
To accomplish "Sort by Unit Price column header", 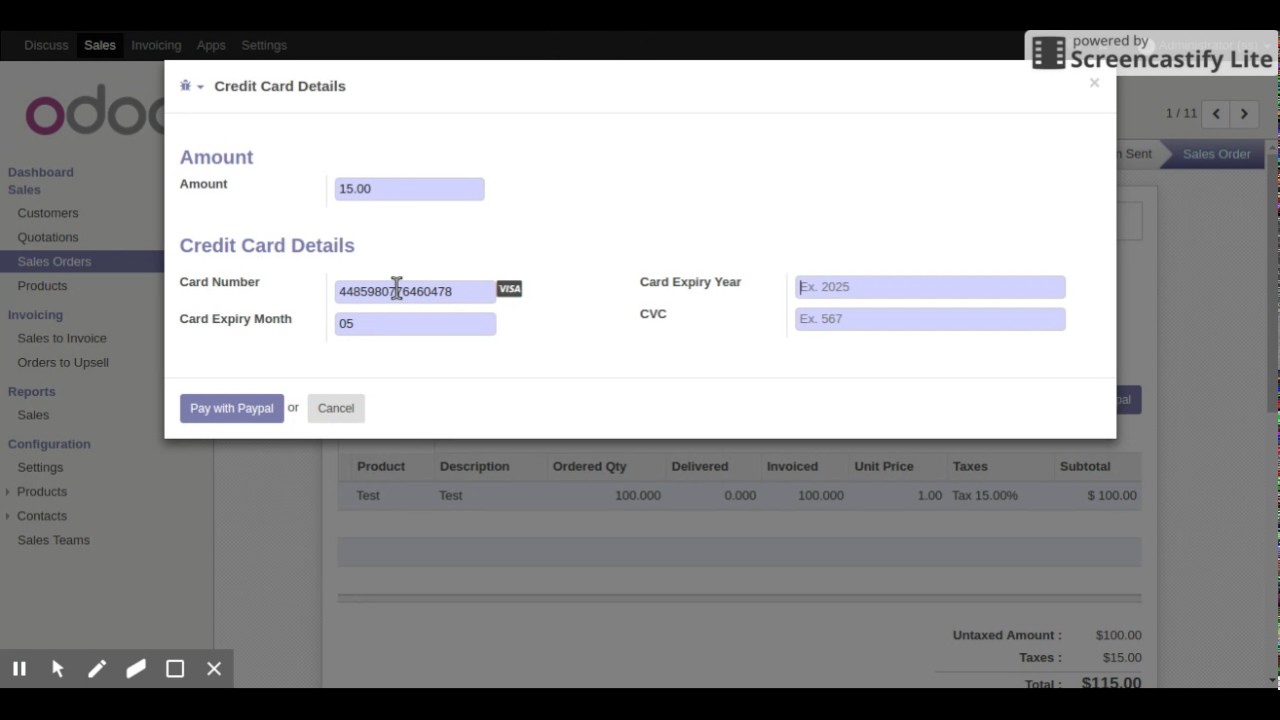I will [x=884, y=466].
